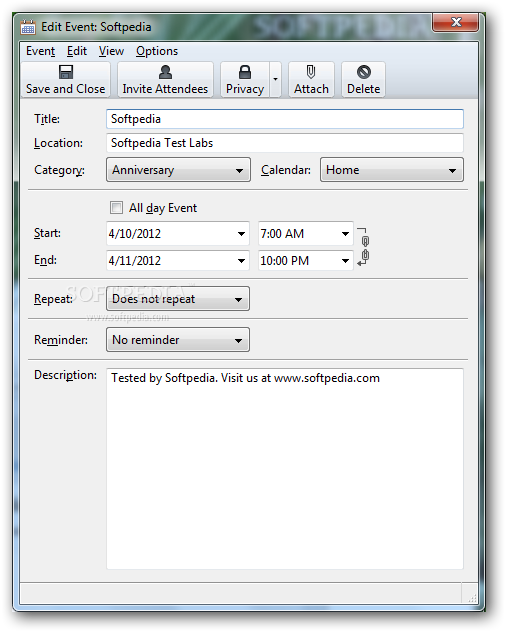Focus the Title field containing Softpedia

click(285, 119)
